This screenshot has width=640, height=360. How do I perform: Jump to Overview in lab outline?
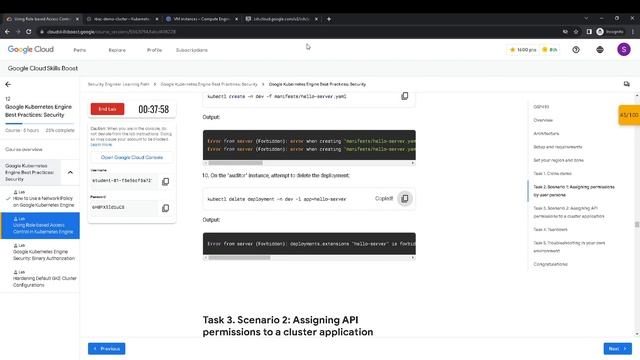(543, 120)
